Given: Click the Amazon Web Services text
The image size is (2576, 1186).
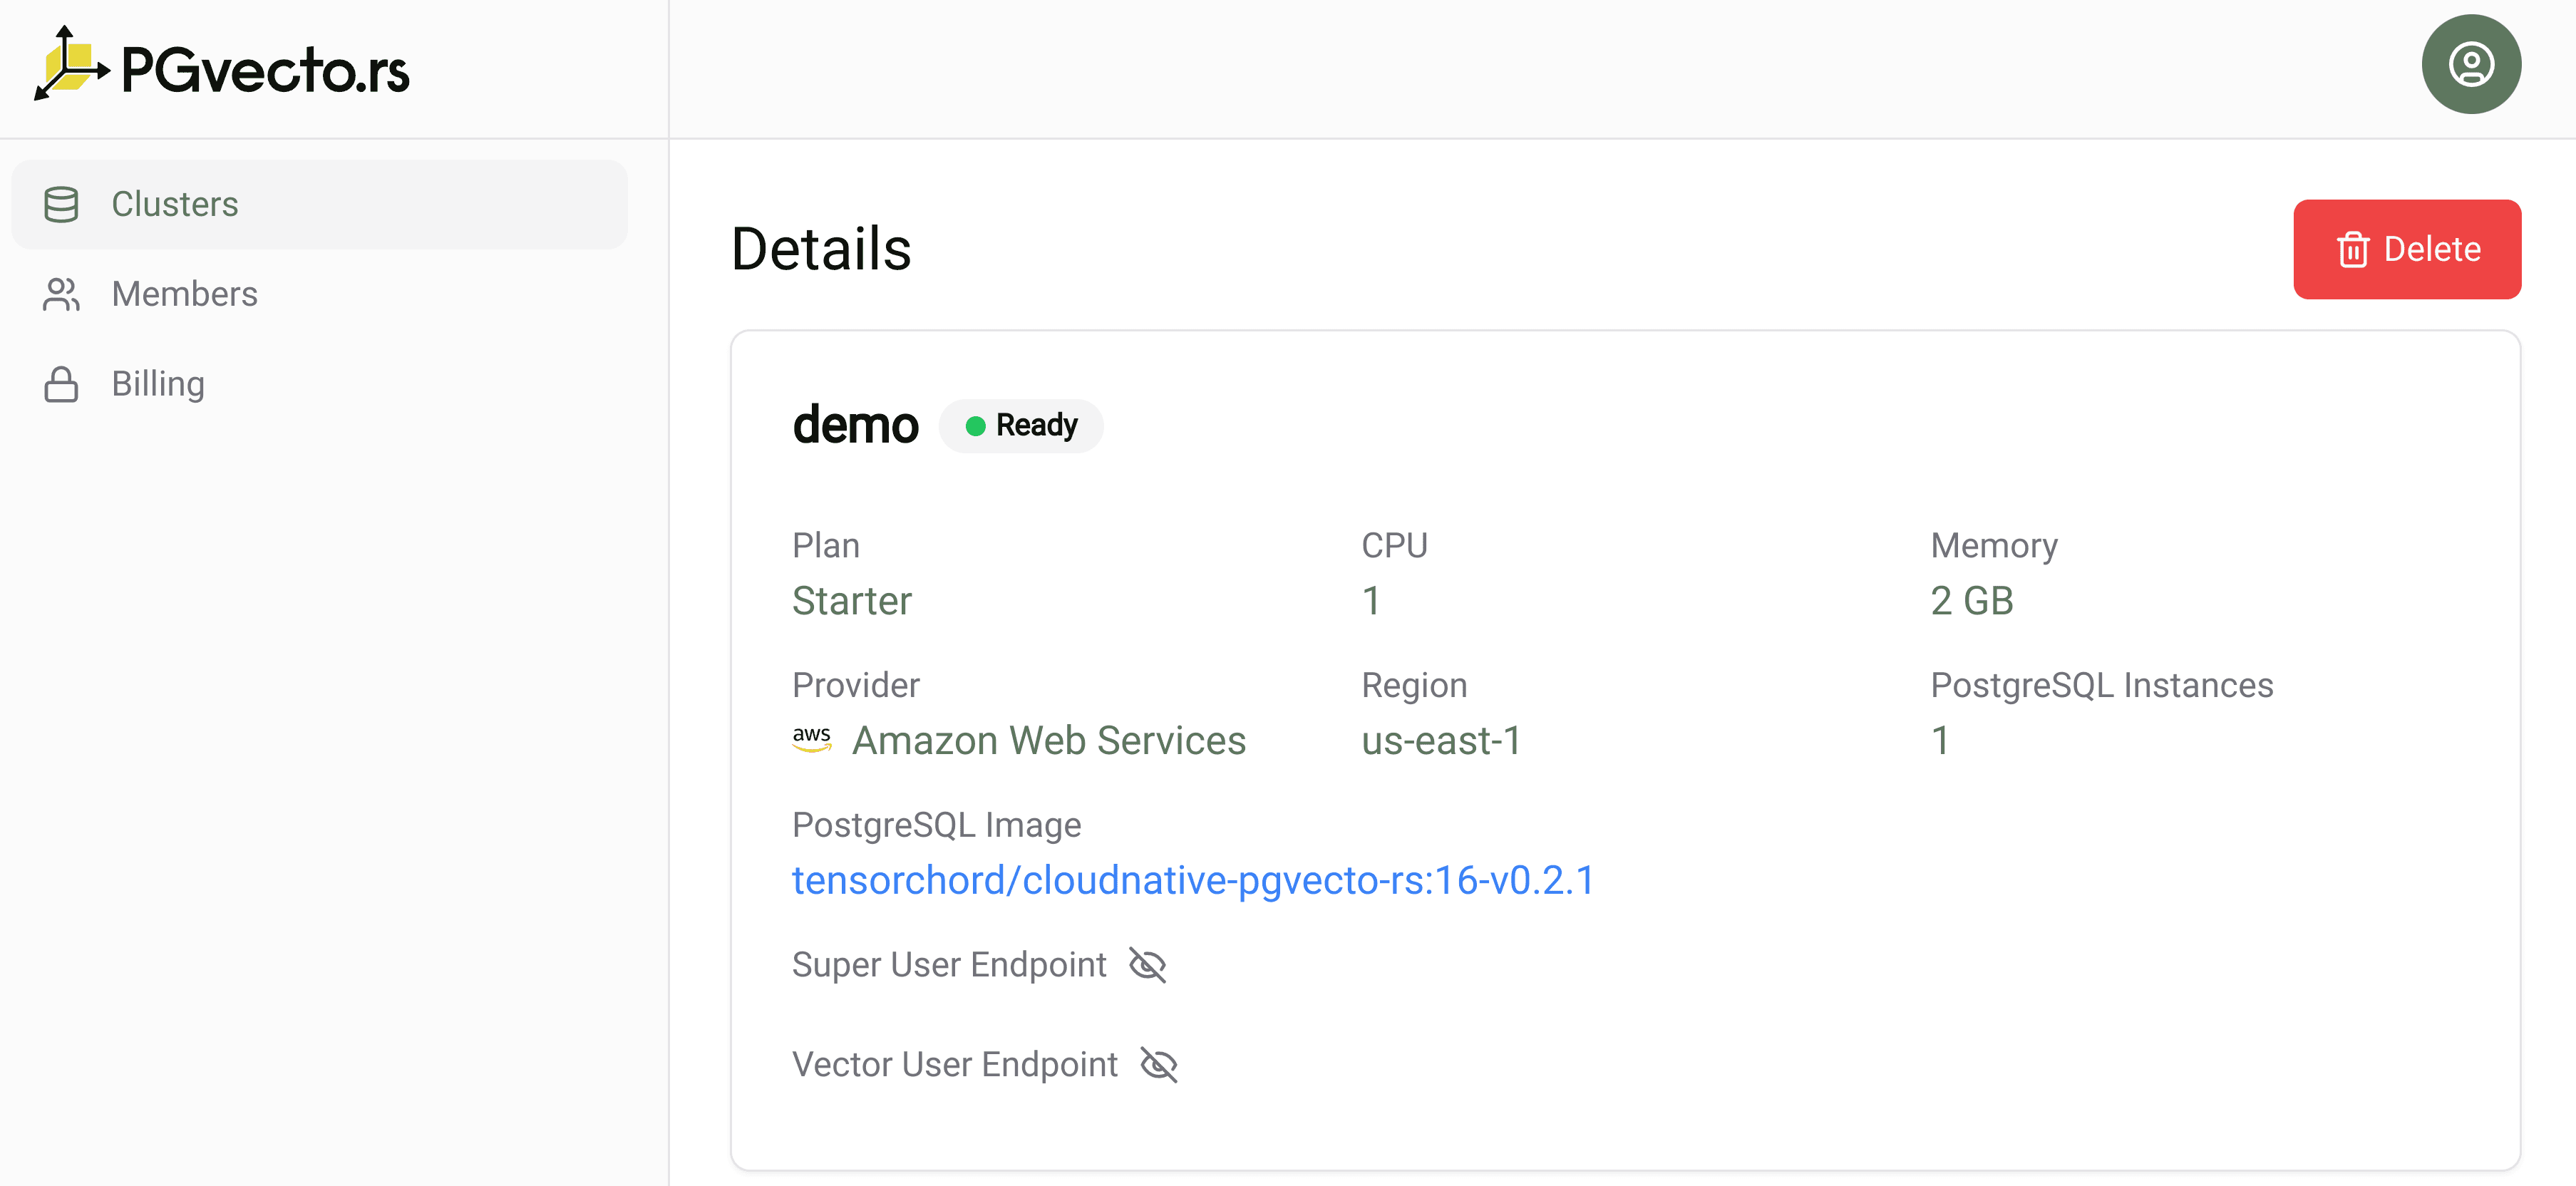Looking at the screenshot, I should [1049, 741].
